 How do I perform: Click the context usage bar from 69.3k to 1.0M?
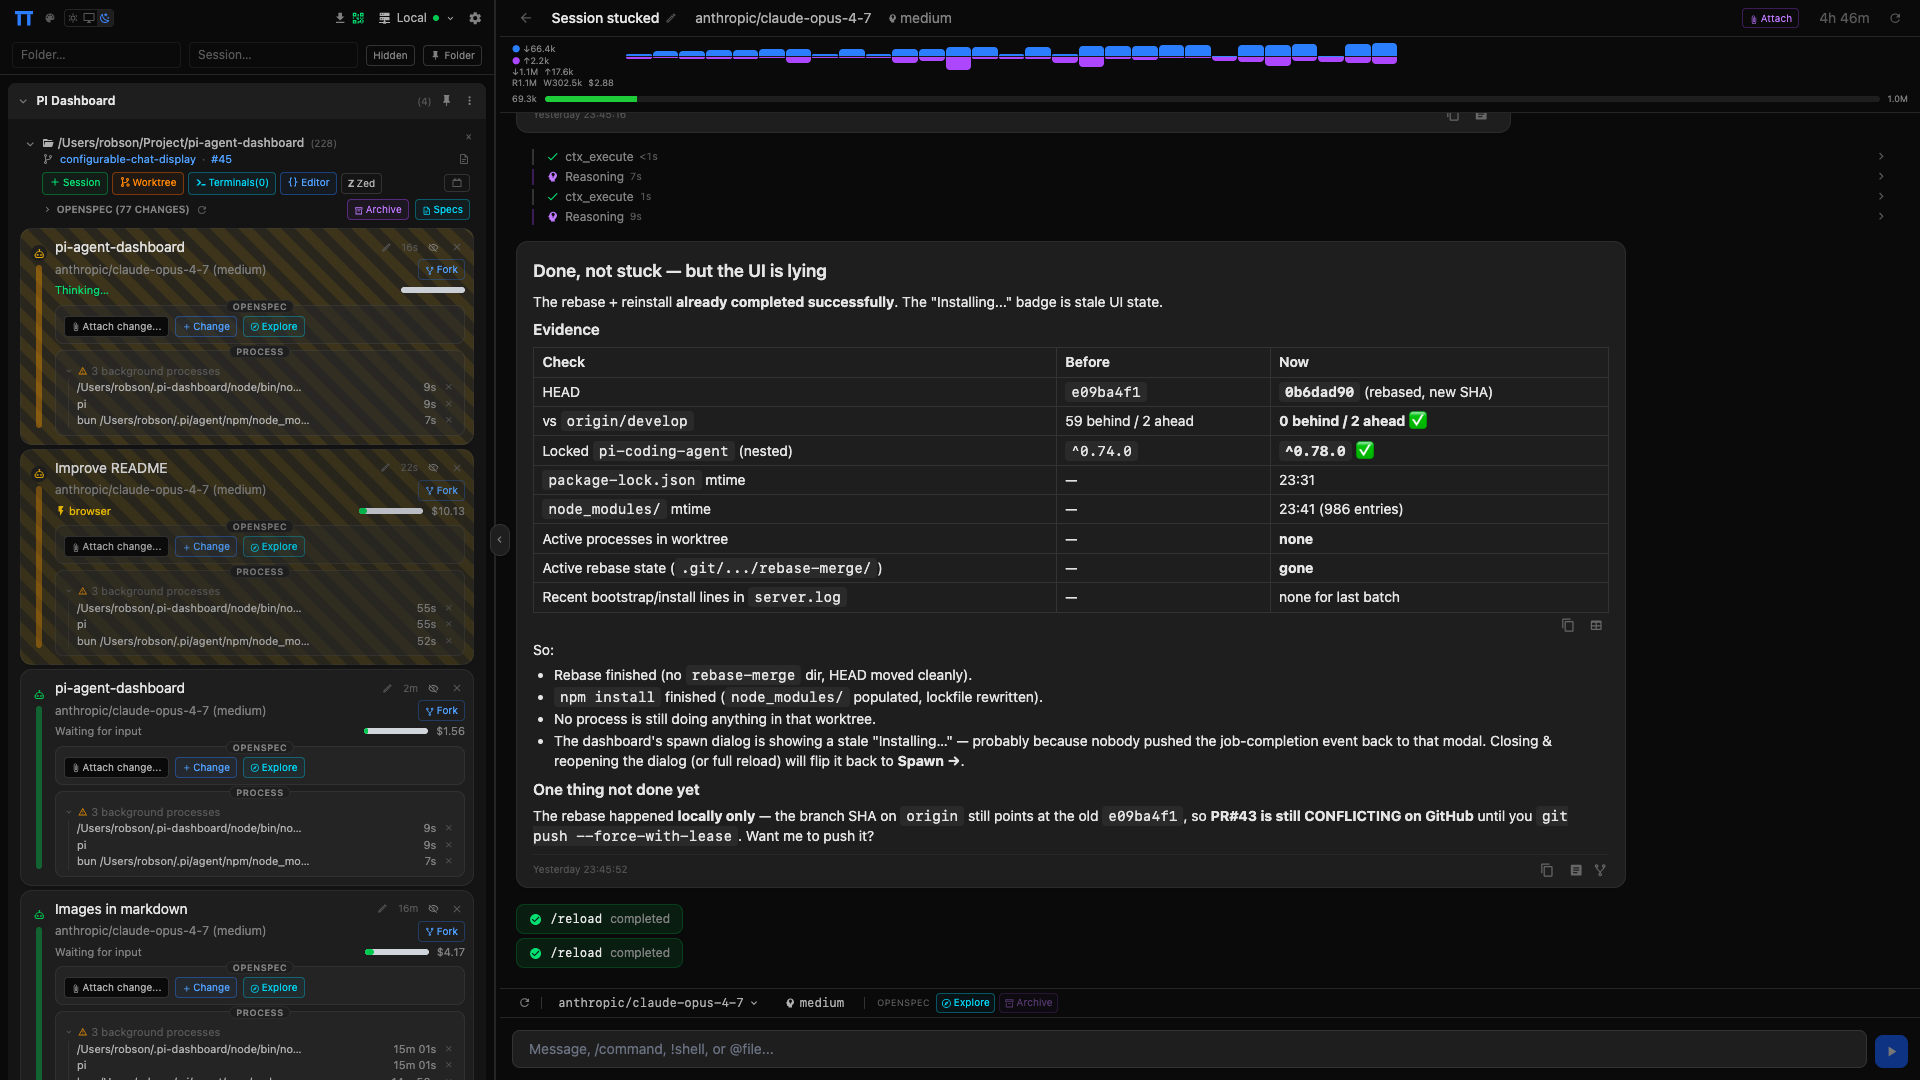tap(1212, 99)
